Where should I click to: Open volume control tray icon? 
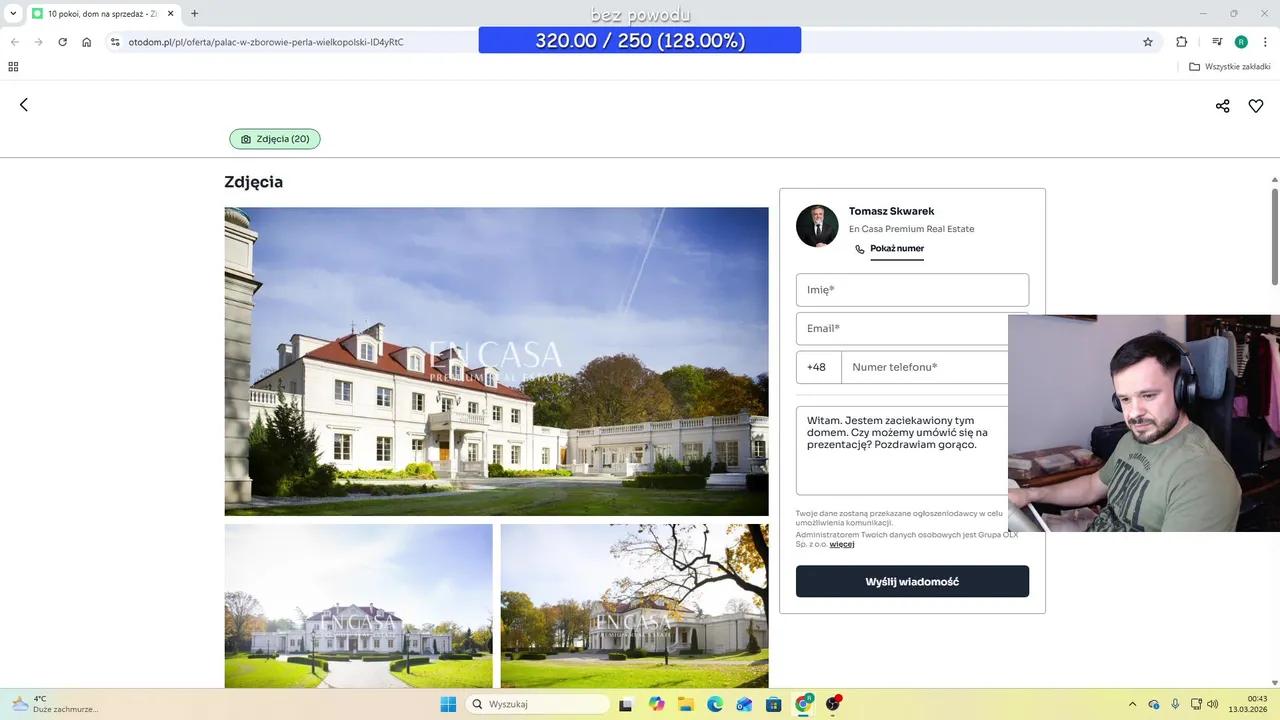pos(1213,704)
